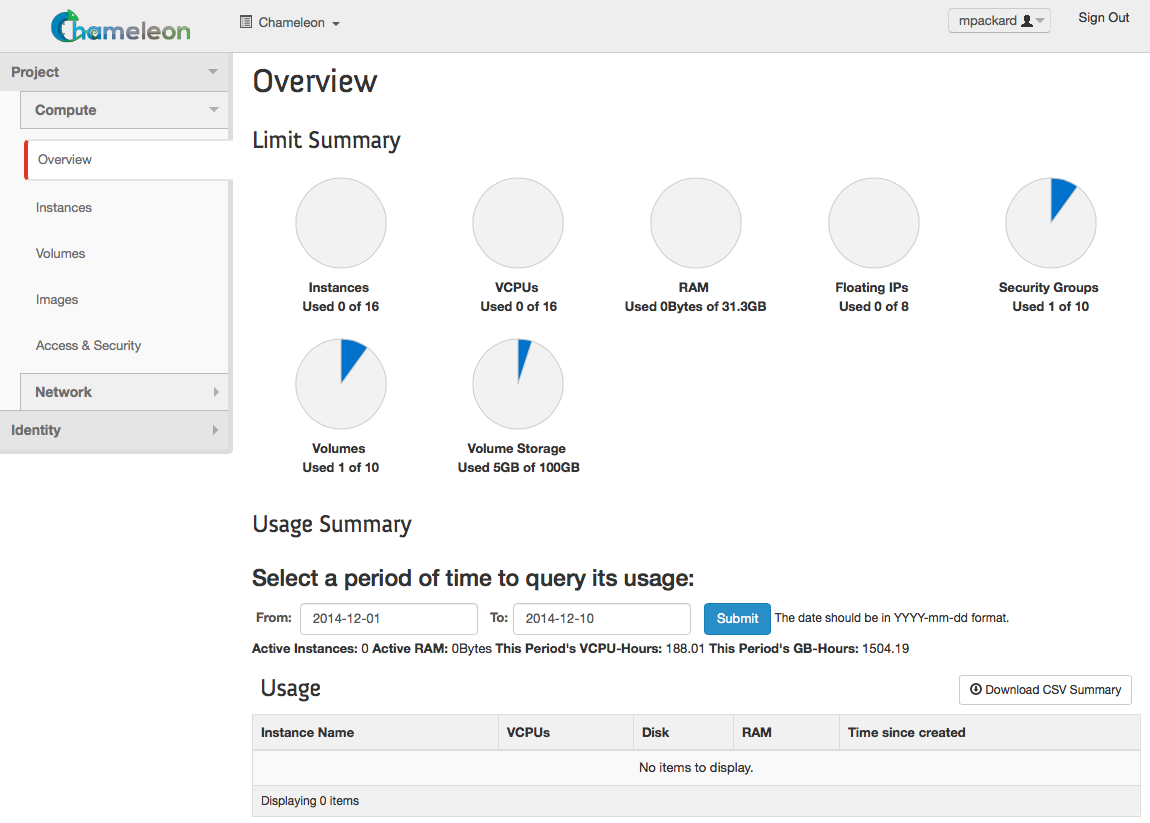Click the download icon in CSV Summary button
The height and width of the screenshot is (823, 1150).
point(974,689)
